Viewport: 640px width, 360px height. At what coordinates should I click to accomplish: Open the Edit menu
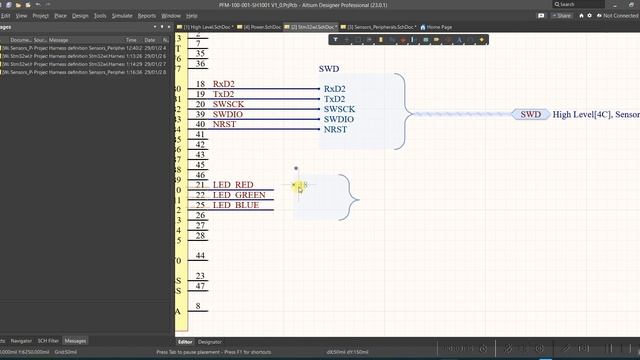click(5, 16)
